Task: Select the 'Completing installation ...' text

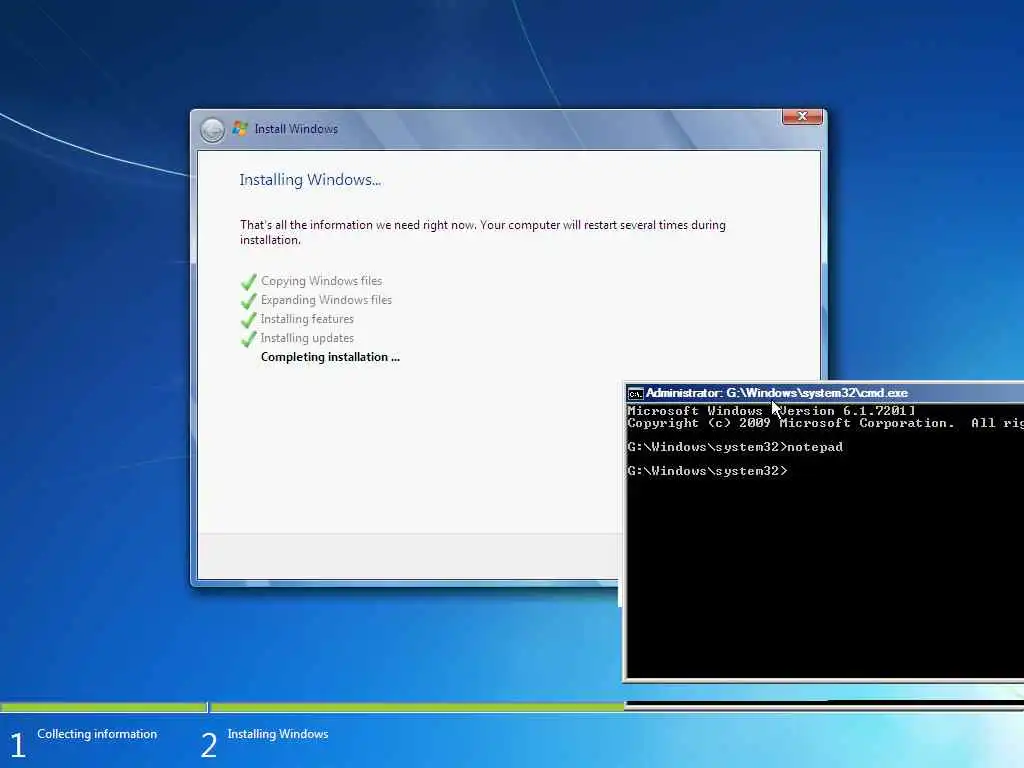Action: [x=330, y=357]
